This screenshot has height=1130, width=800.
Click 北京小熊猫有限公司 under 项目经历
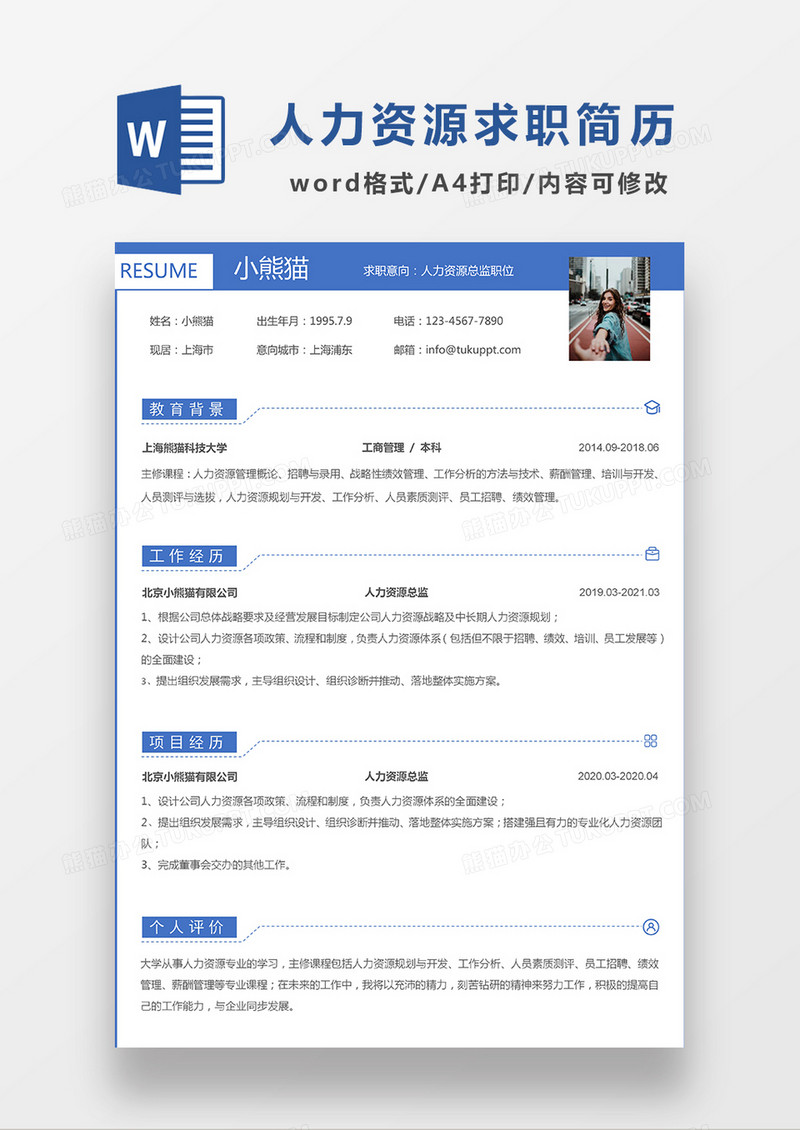tap(190, 777)
